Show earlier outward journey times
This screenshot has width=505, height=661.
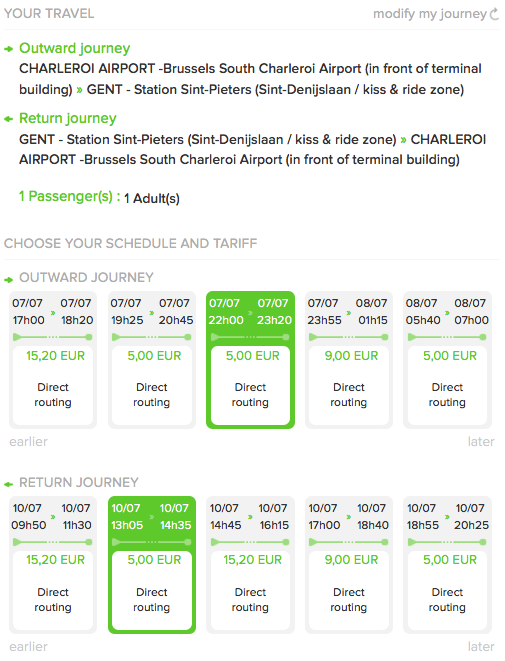click(x=28, y=441)
